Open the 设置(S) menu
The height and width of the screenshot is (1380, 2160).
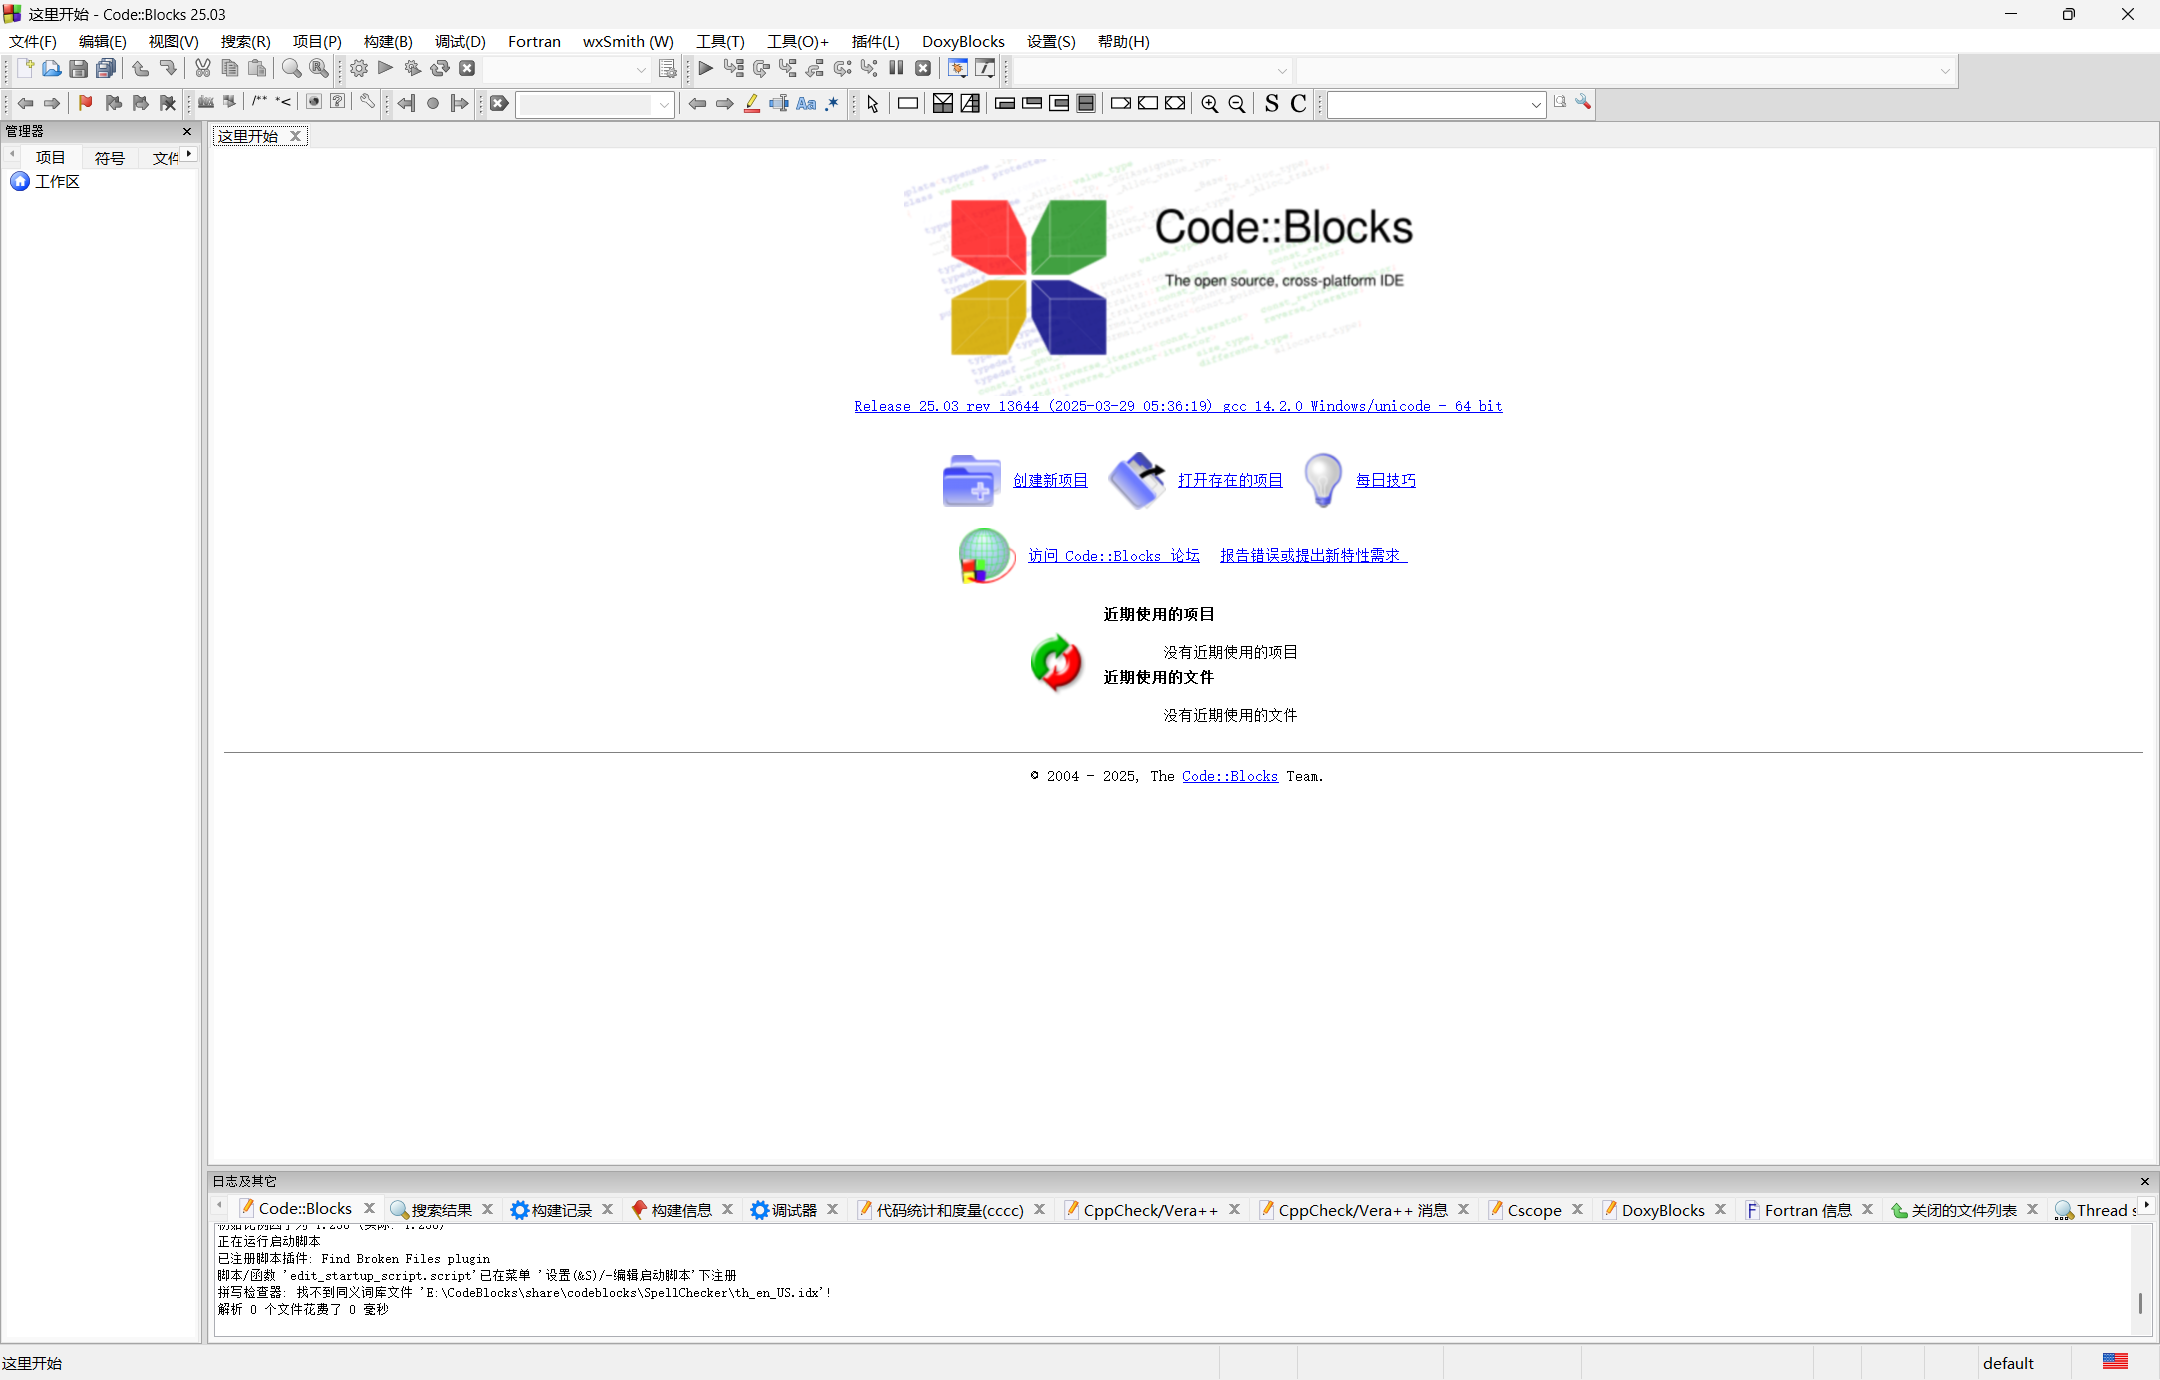tap(1051, 41)
